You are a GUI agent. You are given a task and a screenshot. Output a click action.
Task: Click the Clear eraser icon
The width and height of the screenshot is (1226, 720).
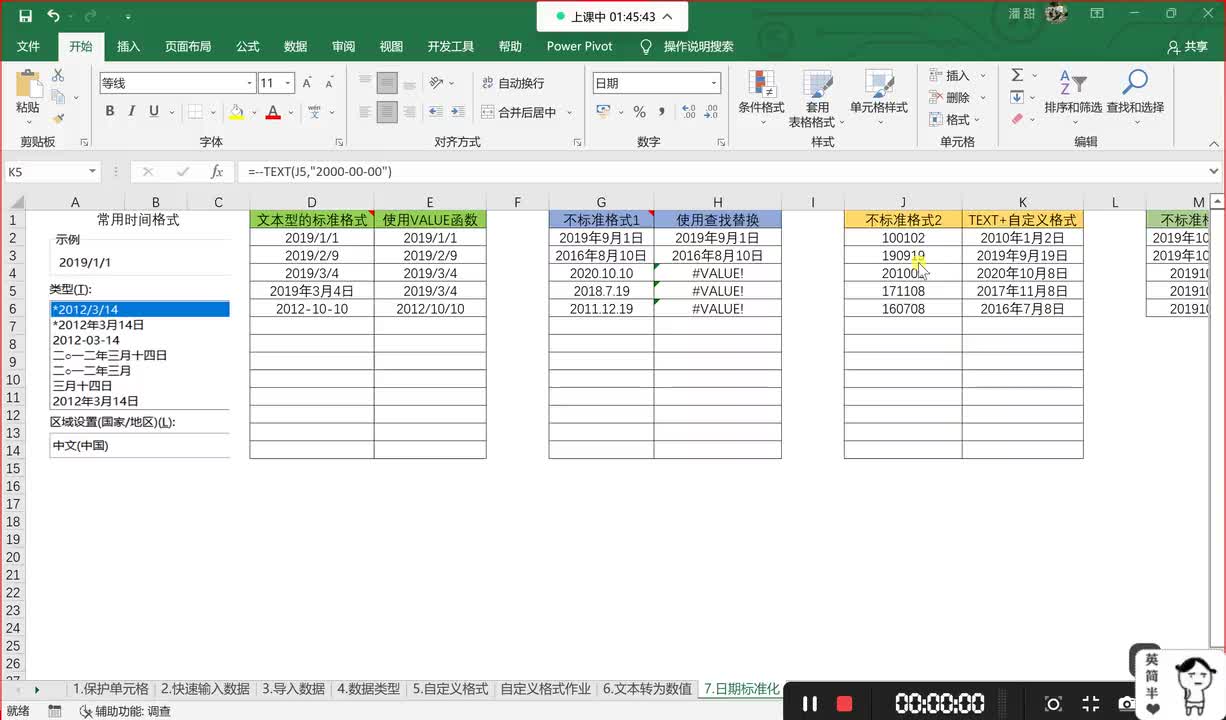point(1017,119)
